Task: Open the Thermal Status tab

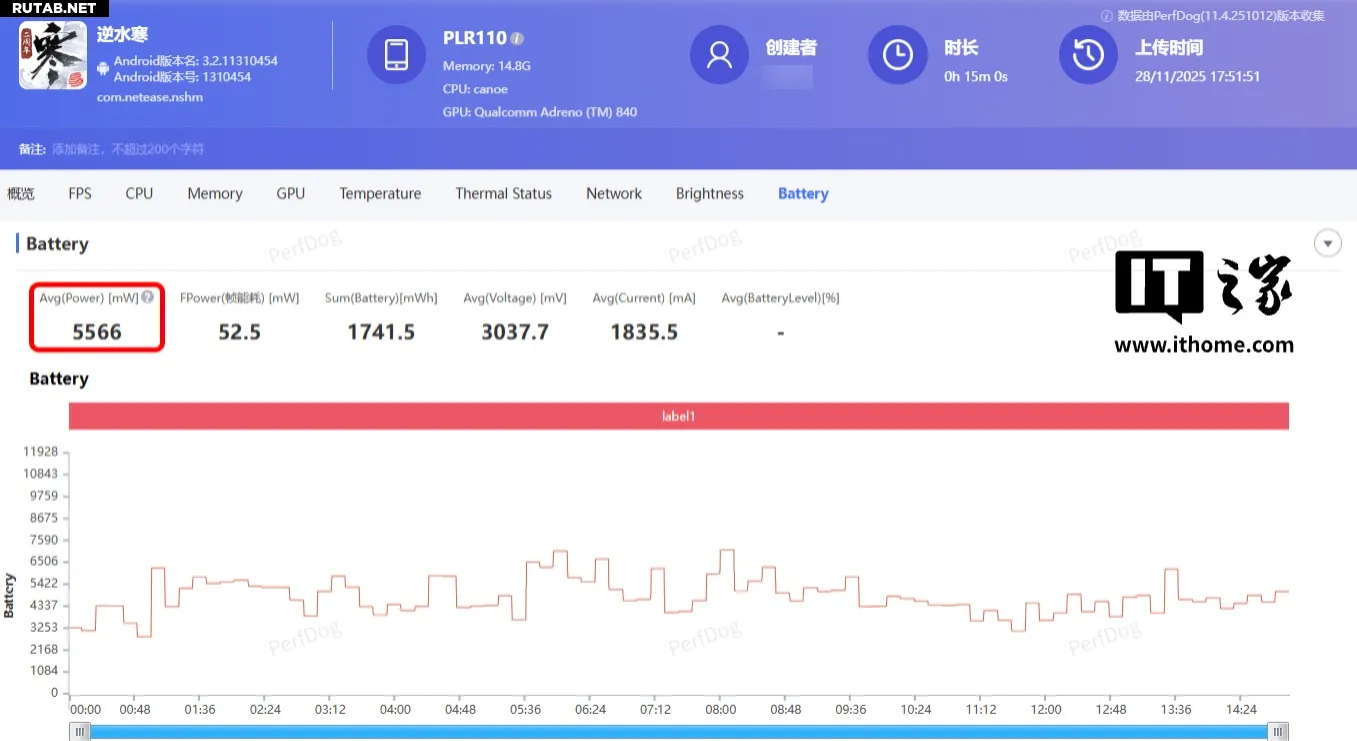Action: point(503,193)
